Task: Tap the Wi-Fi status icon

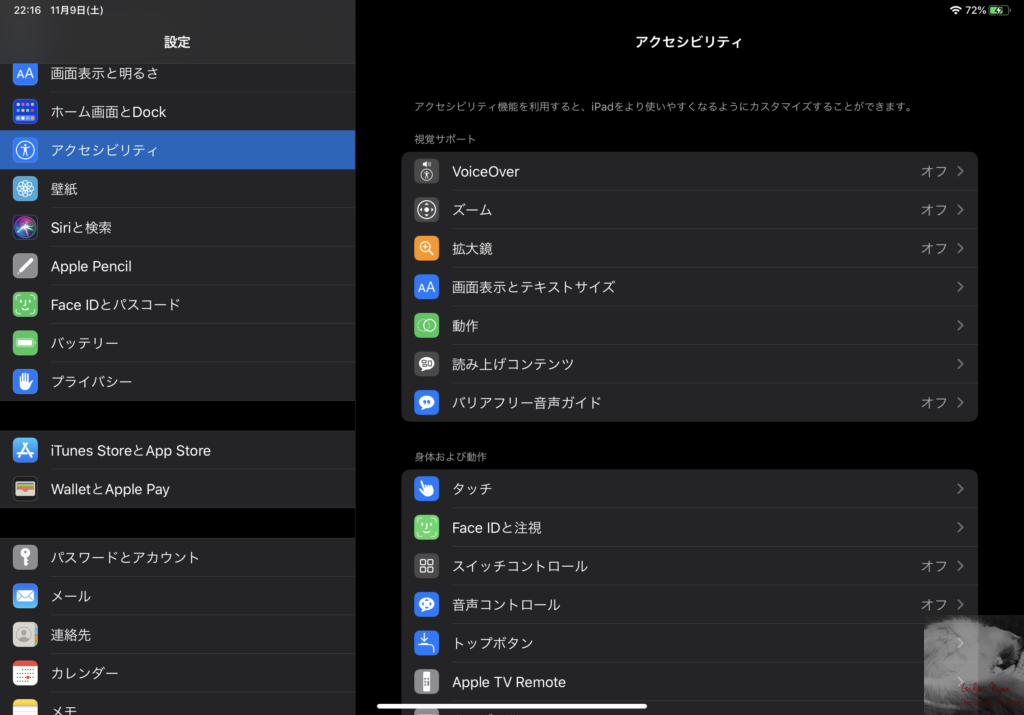Action: pyautogui.click(x=955, y=10)
